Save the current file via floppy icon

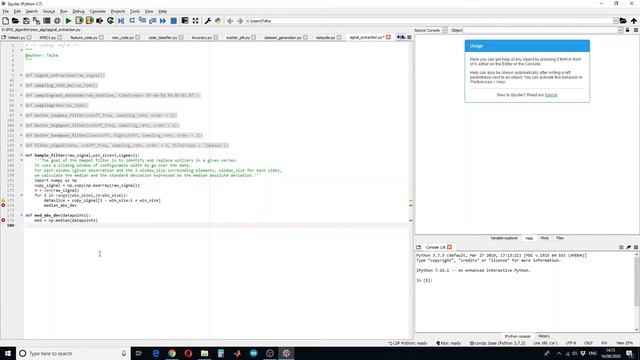(x=26, y=21)
